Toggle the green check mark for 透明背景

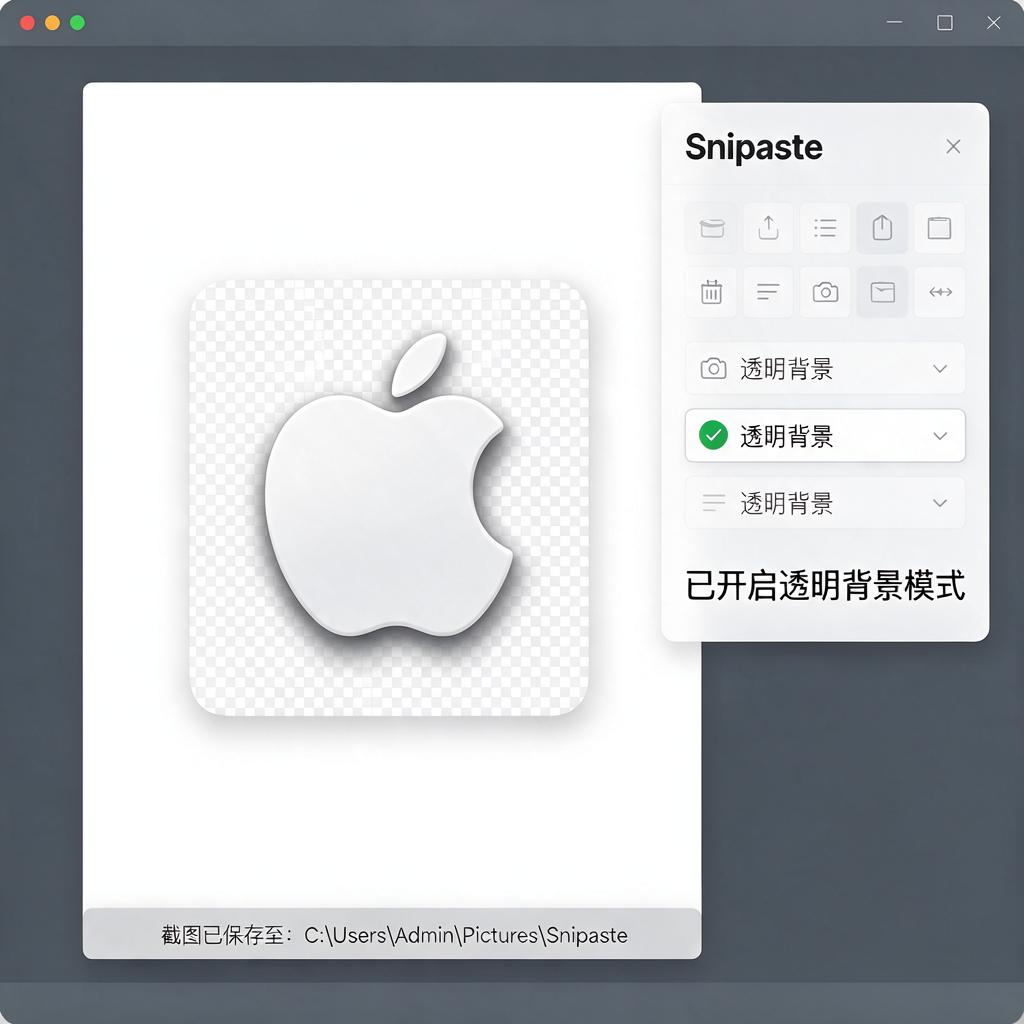pyautogui.click(x=713, y=436)
